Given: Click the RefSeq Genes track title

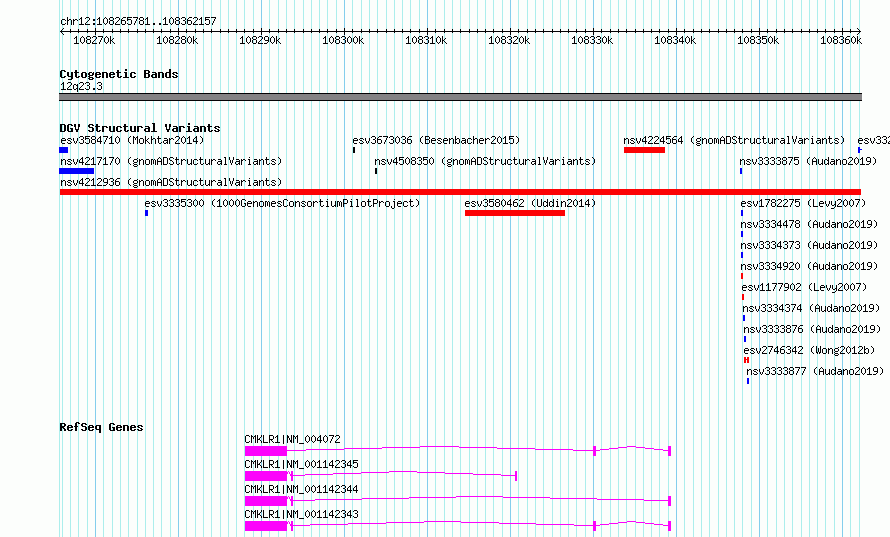Looking at the screenshot, I should coord(101,427).
